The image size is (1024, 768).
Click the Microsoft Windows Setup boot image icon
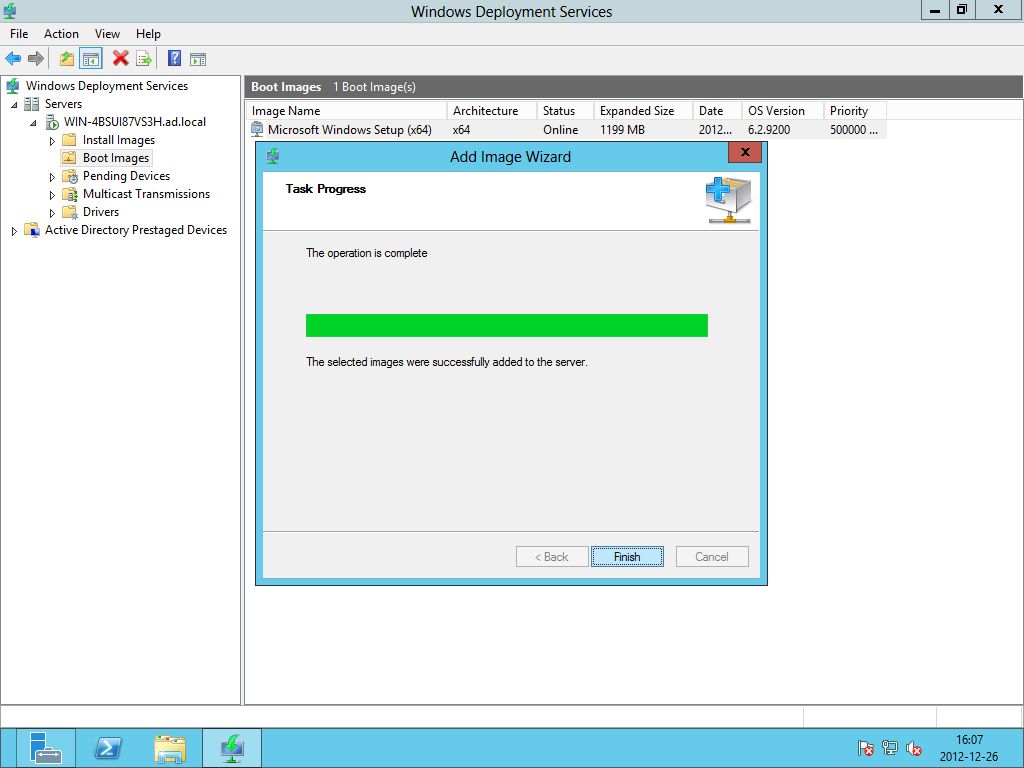tap(257, 129)
